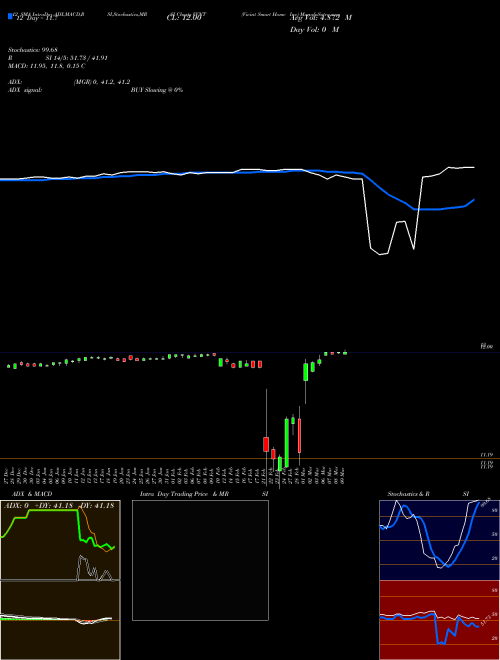The width and height of the screenshot is (500, 660).
Task: Select the (MGR) 0, 41.2, 41.2 ADX values
Action: (x=102, y=82)
